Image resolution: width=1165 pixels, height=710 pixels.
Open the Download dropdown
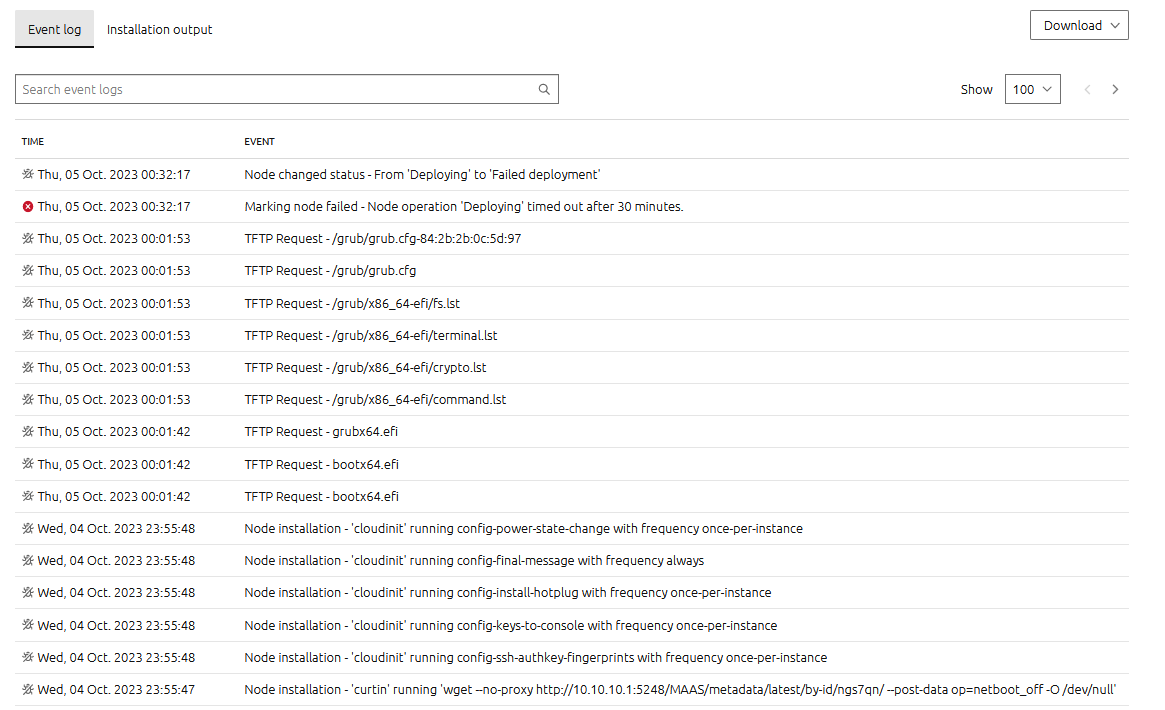1079,26
